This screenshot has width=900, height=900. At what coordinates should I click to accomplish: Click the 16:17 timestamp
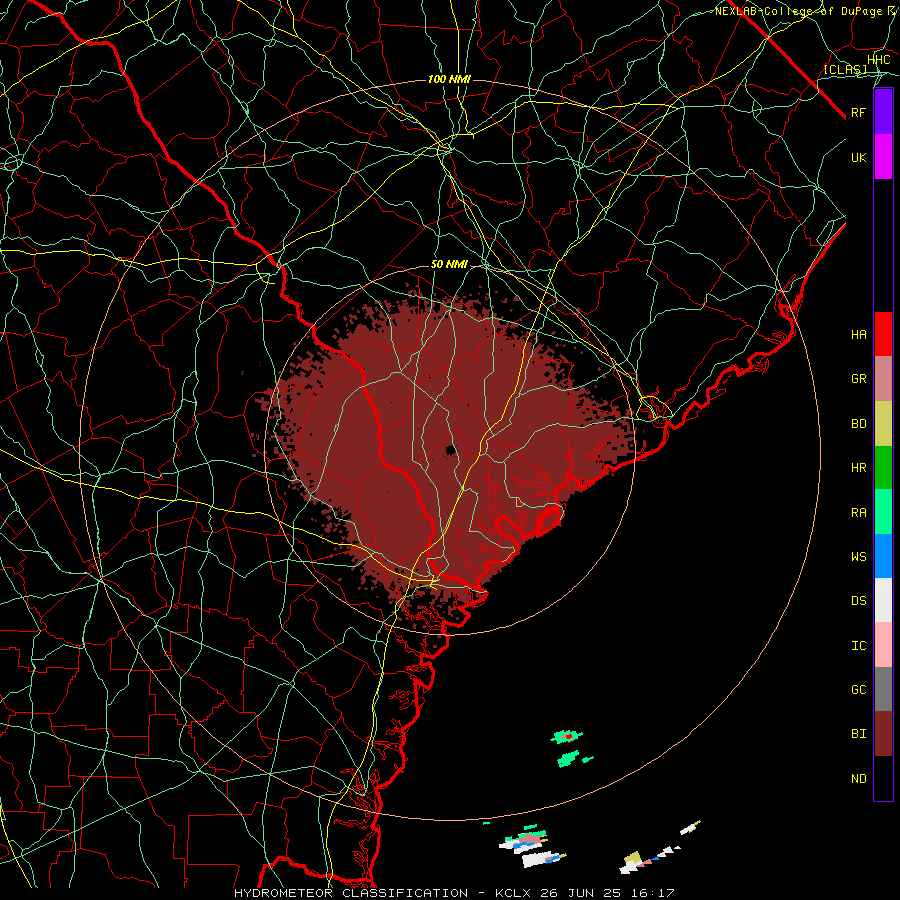[x=655, y=893]
